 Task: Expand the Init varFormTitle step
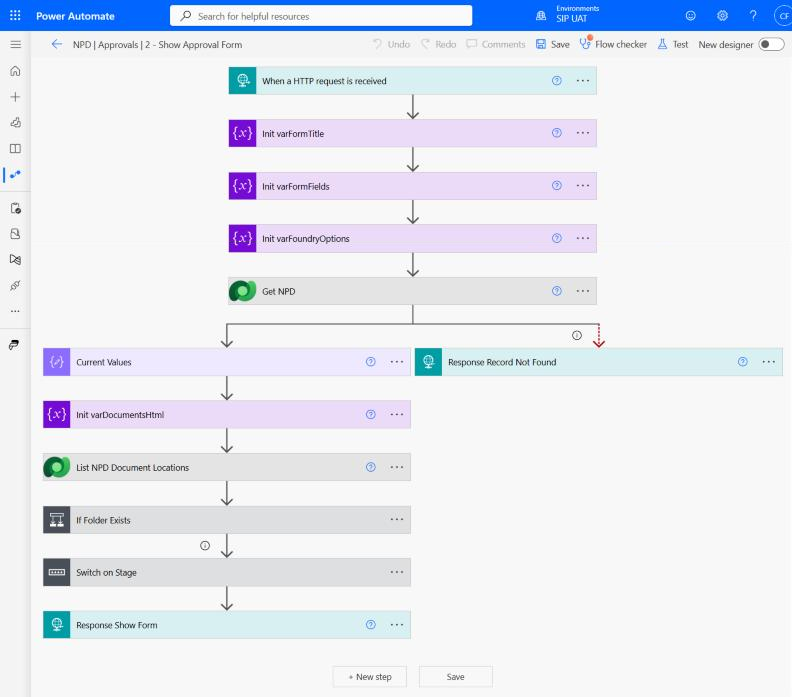pos(413,133)
